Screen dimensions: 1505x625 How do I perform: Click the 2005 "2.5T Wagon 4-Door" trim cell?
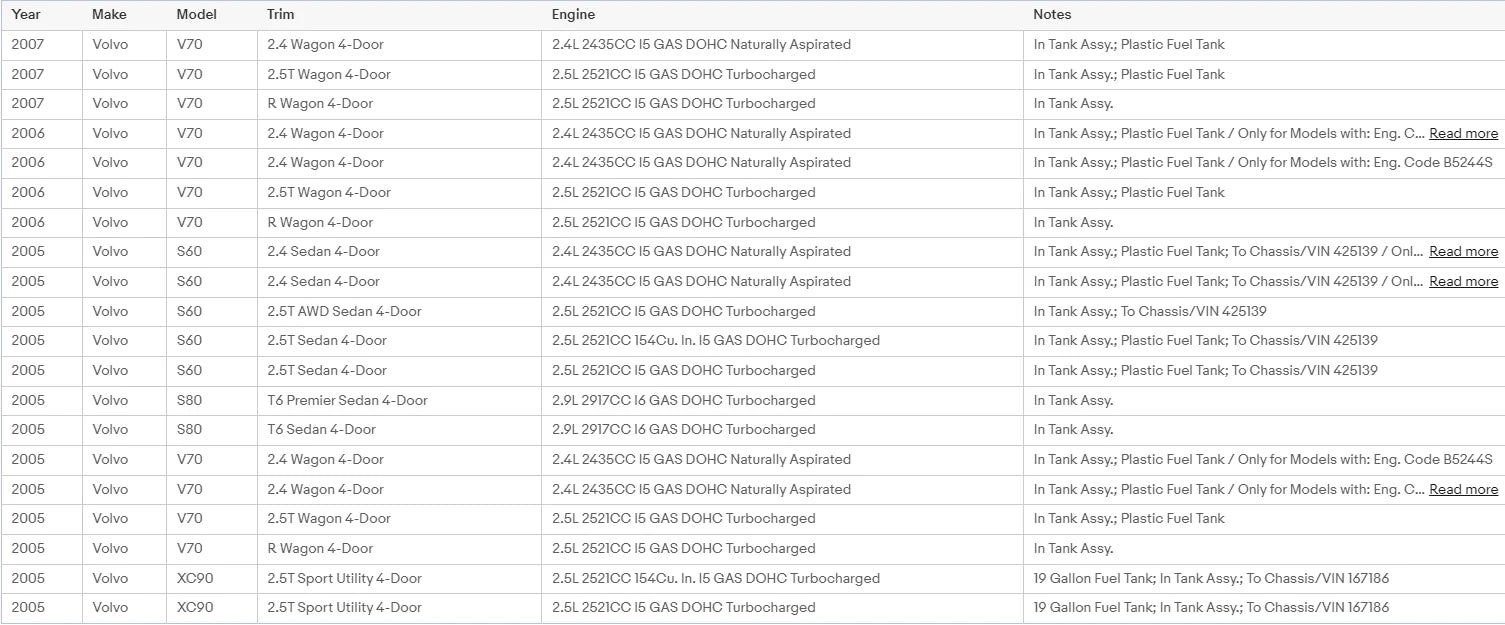[399, 519]
